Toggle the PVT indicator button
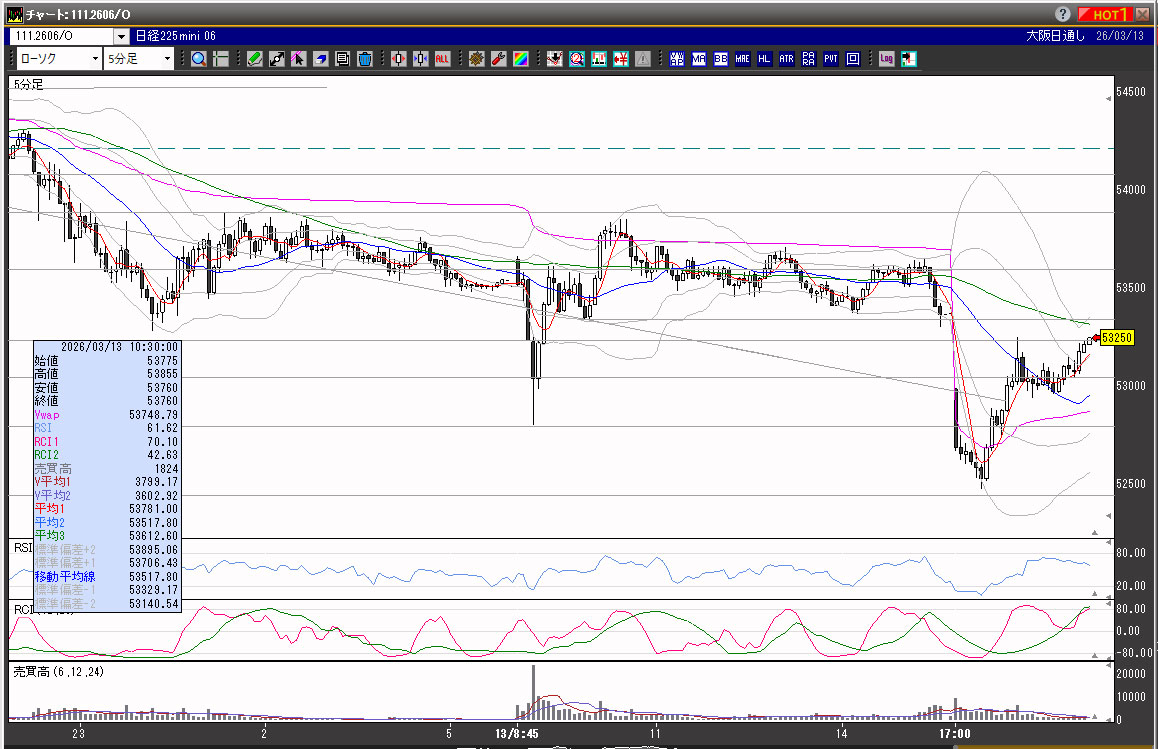Image resolution: width=1158 pixels, height=749 pixels. [831, 59]
